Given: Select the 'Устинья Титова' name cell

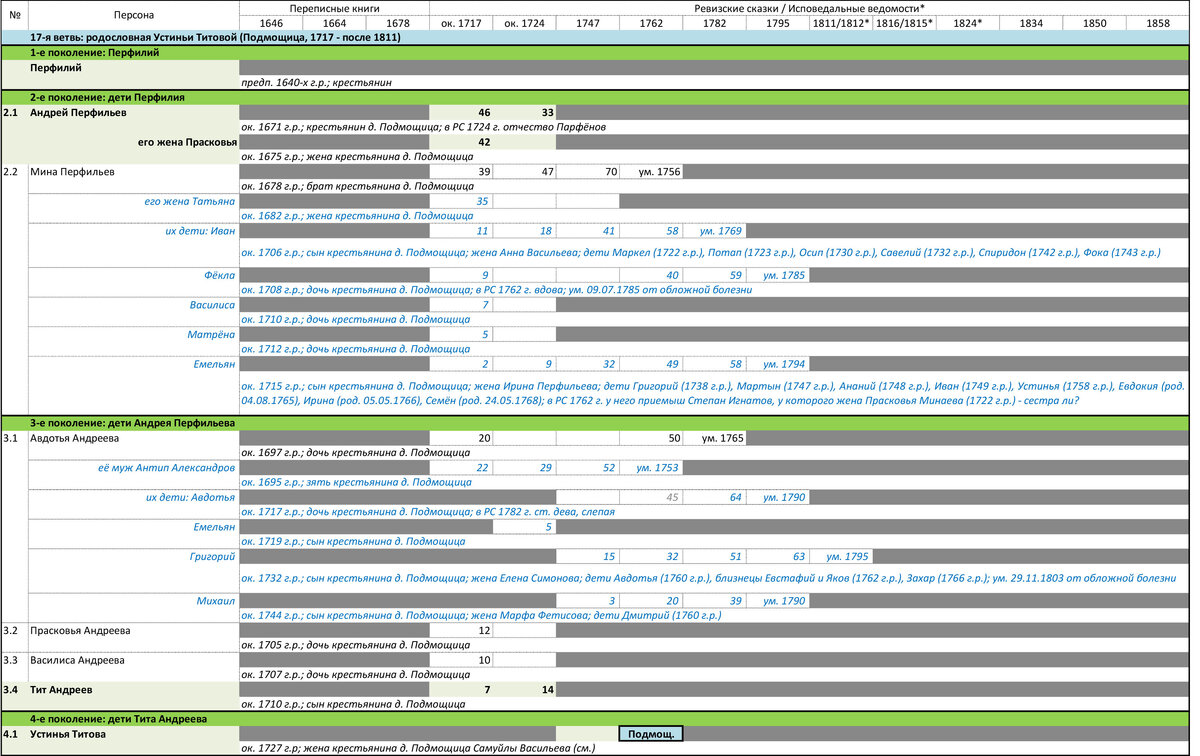Looking at the screenshot, I should (x=133, y=734).
